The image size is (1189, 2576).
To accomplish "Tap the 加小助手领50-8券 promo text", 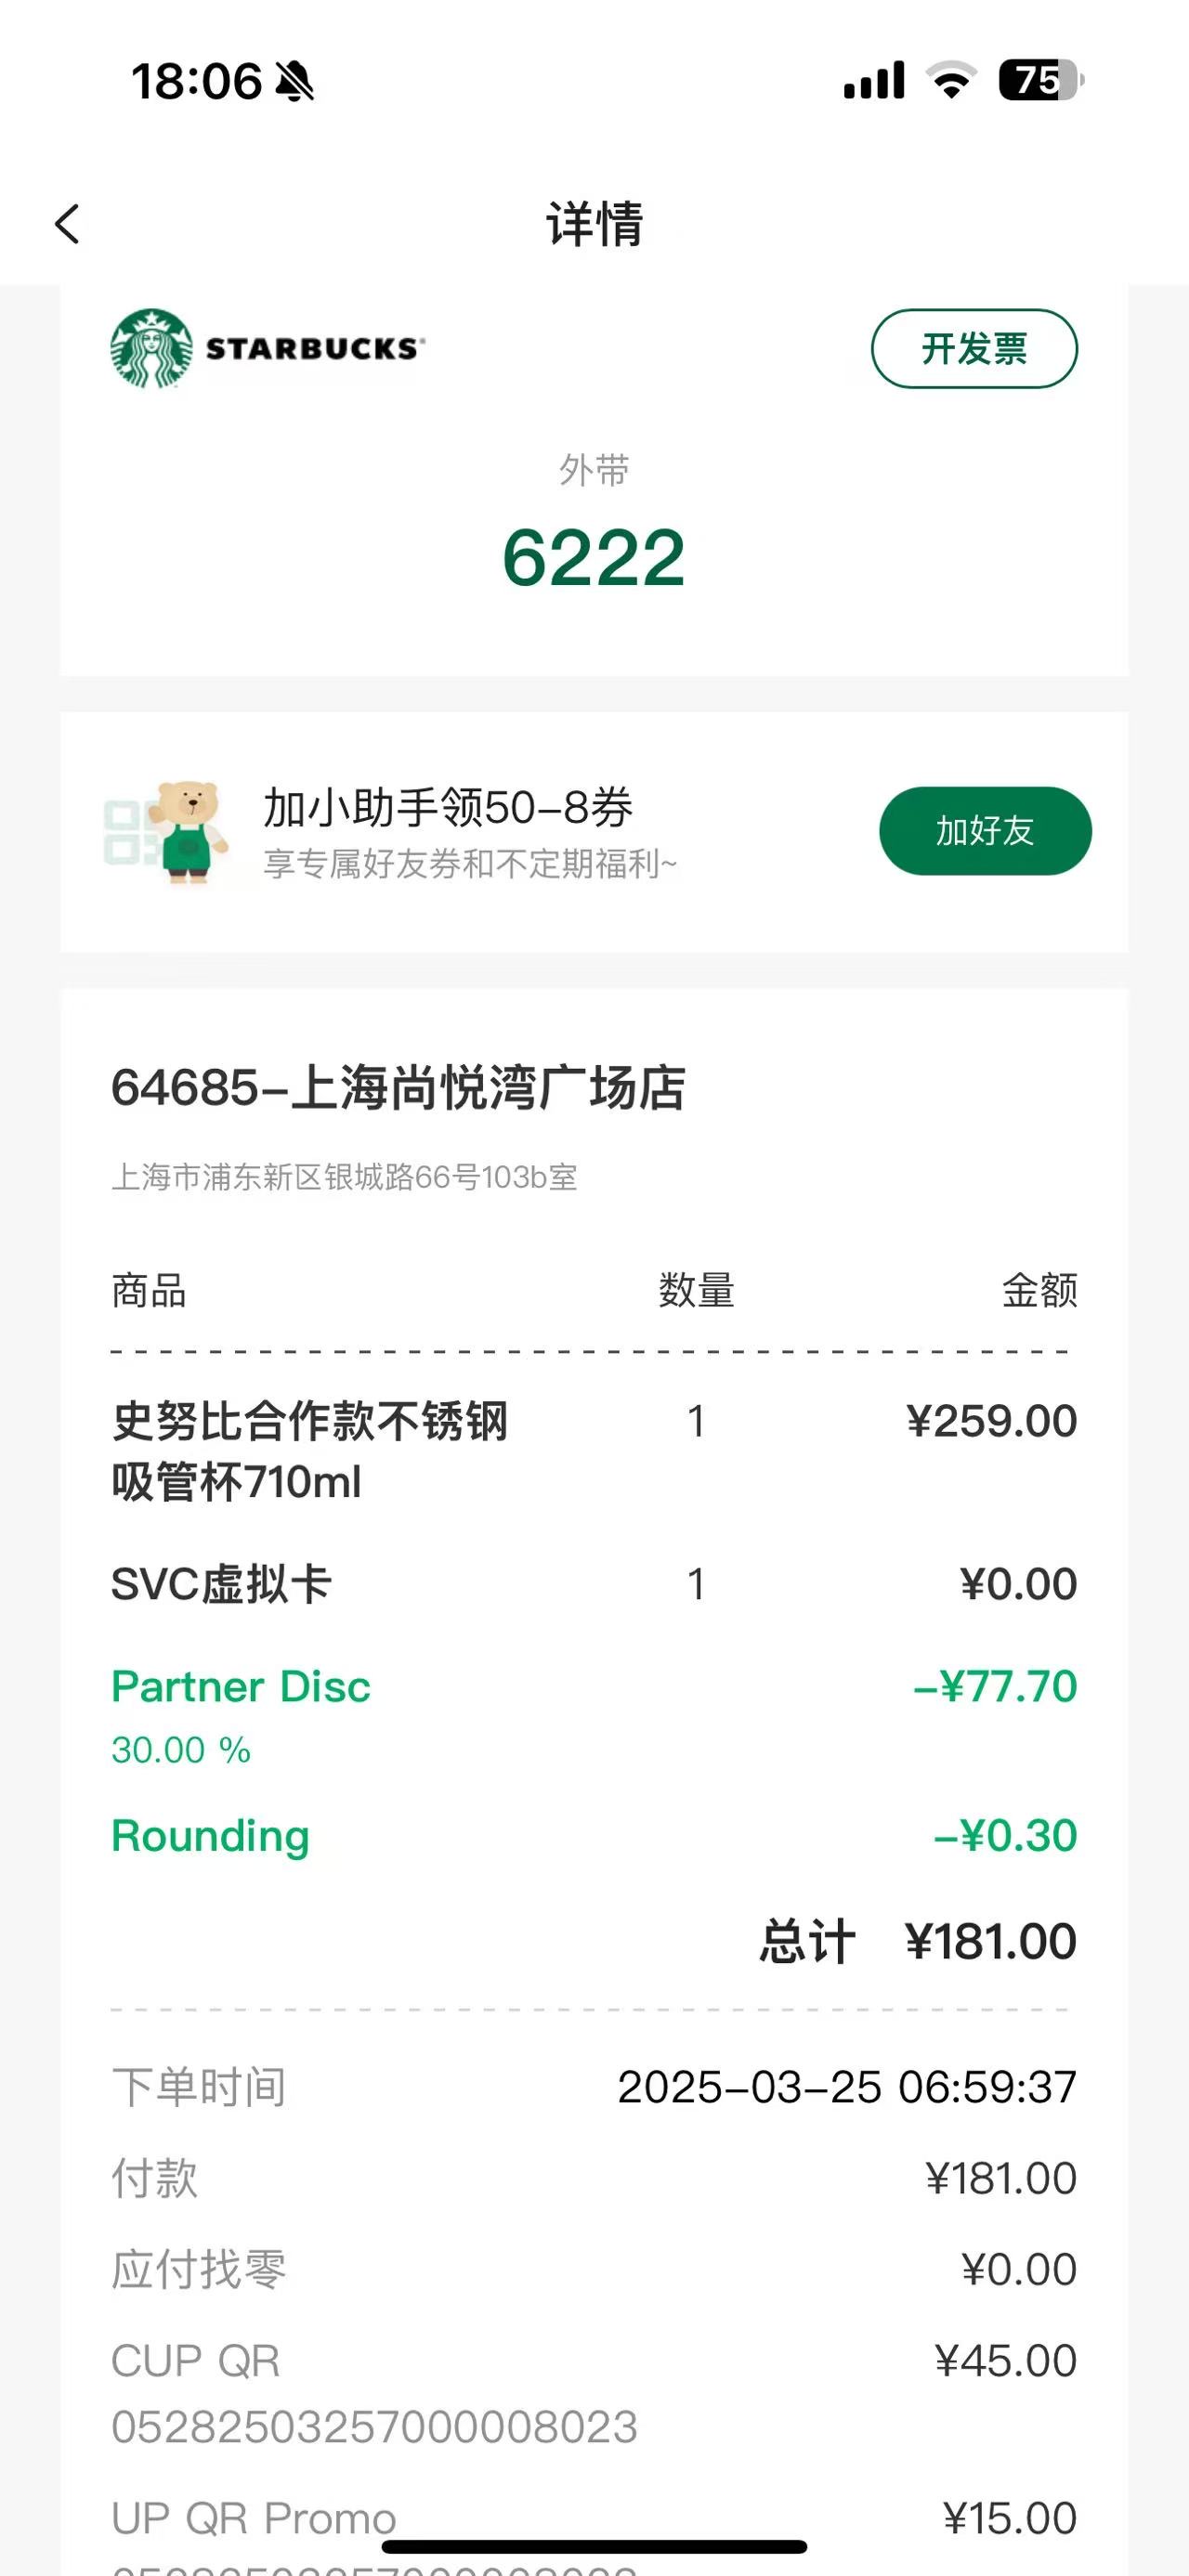I will [448, 807].
